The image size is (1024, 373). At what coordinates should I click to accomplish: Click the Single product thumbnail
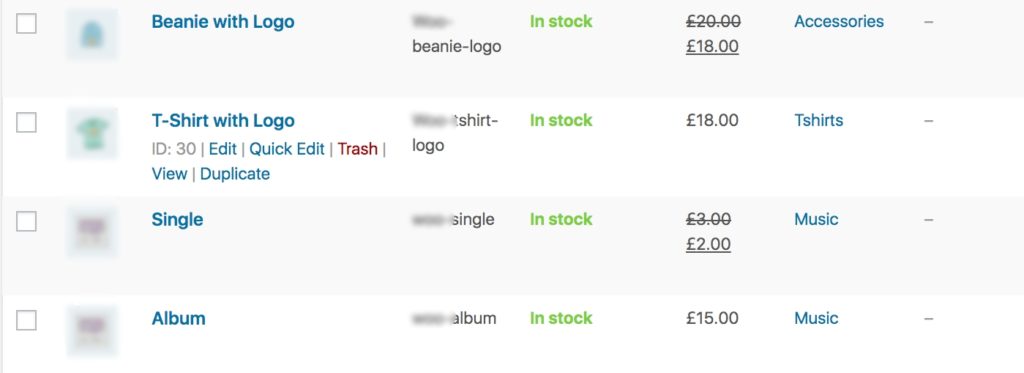(92, 232)
